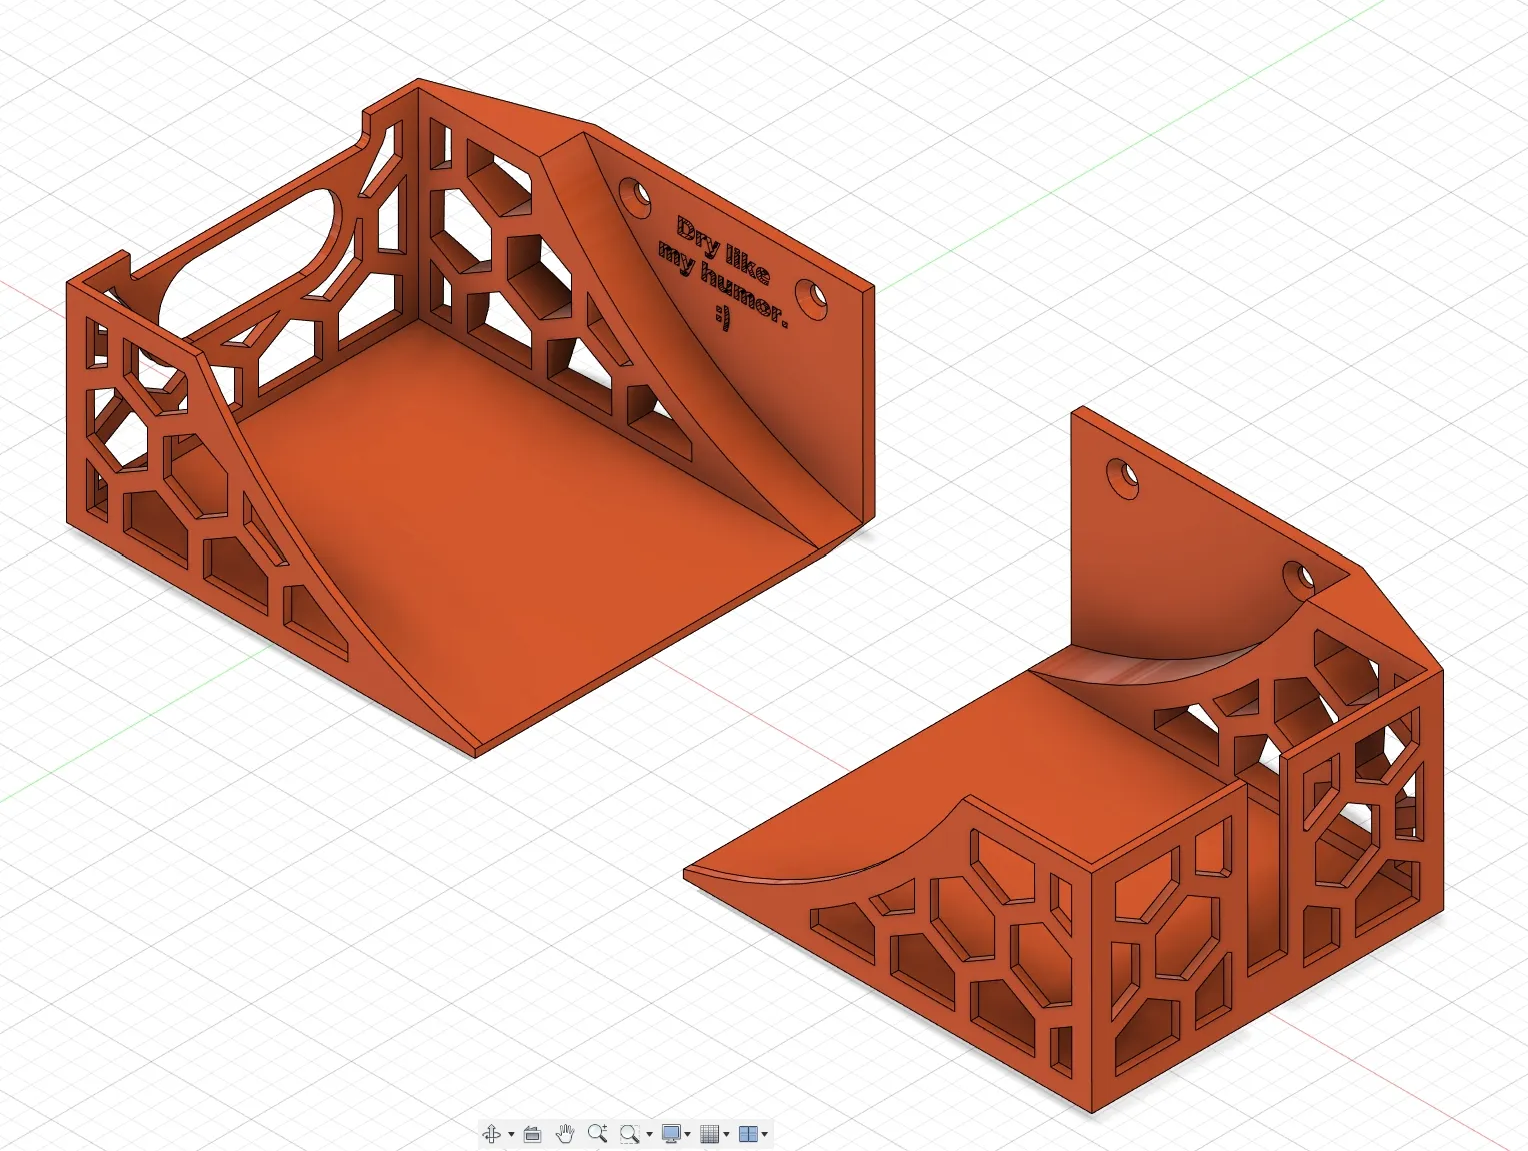Expand the Orbit type dropdown arrow

click(511, 1135)
